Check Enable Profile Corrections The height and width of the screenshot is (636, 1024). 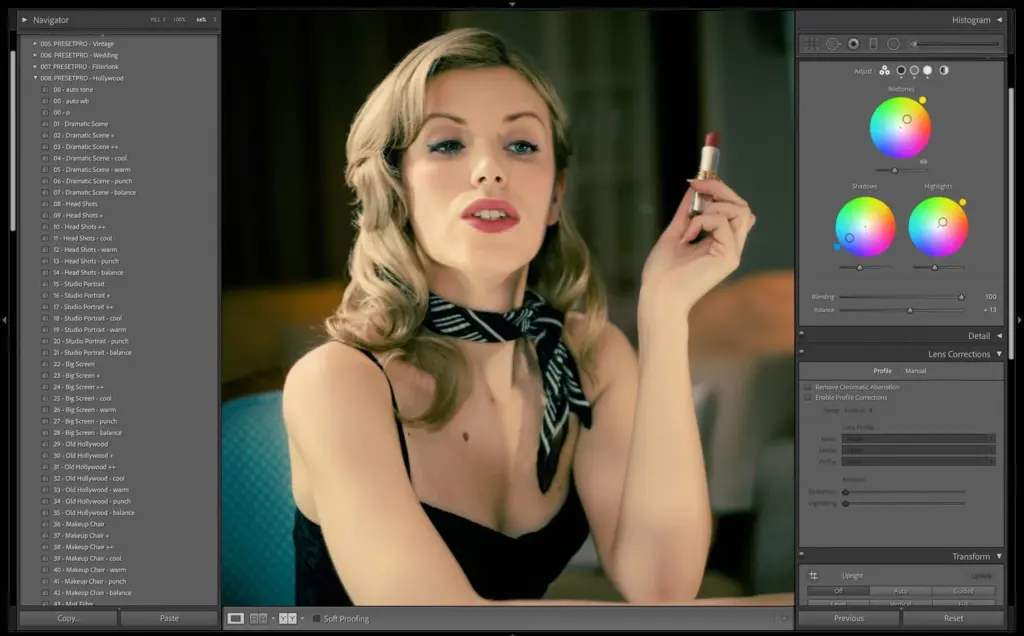807,397
